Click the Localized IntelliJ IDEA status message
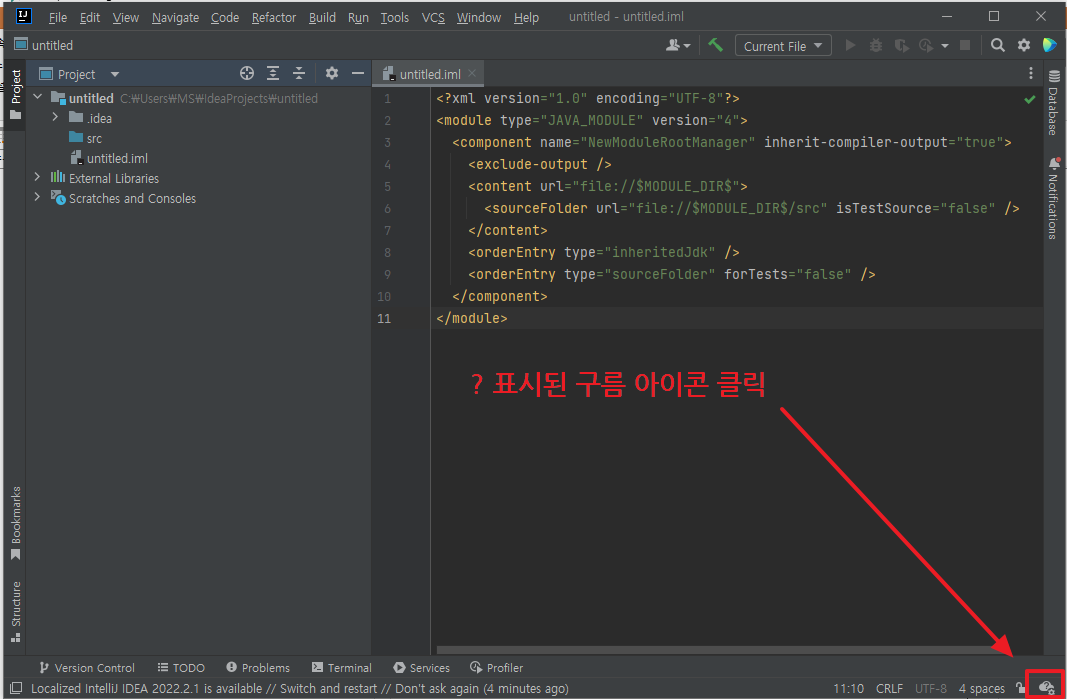The image size is (1067, 699). [299, 689]
